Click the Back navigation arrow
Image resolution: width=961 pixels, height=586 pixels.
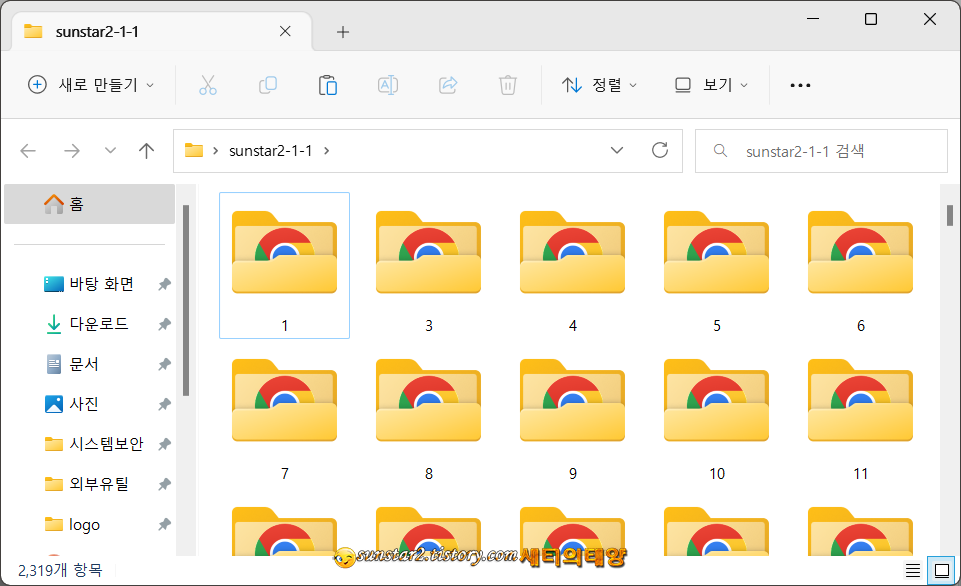coord(27,150)
